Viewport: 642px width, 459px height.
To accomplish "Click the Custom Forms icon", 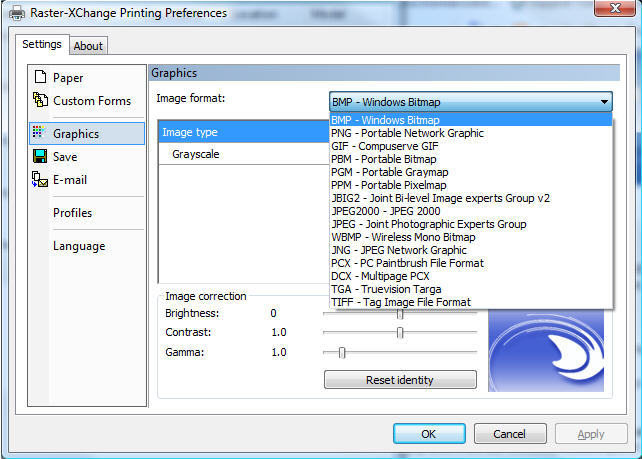I will (x=40, y=99).
